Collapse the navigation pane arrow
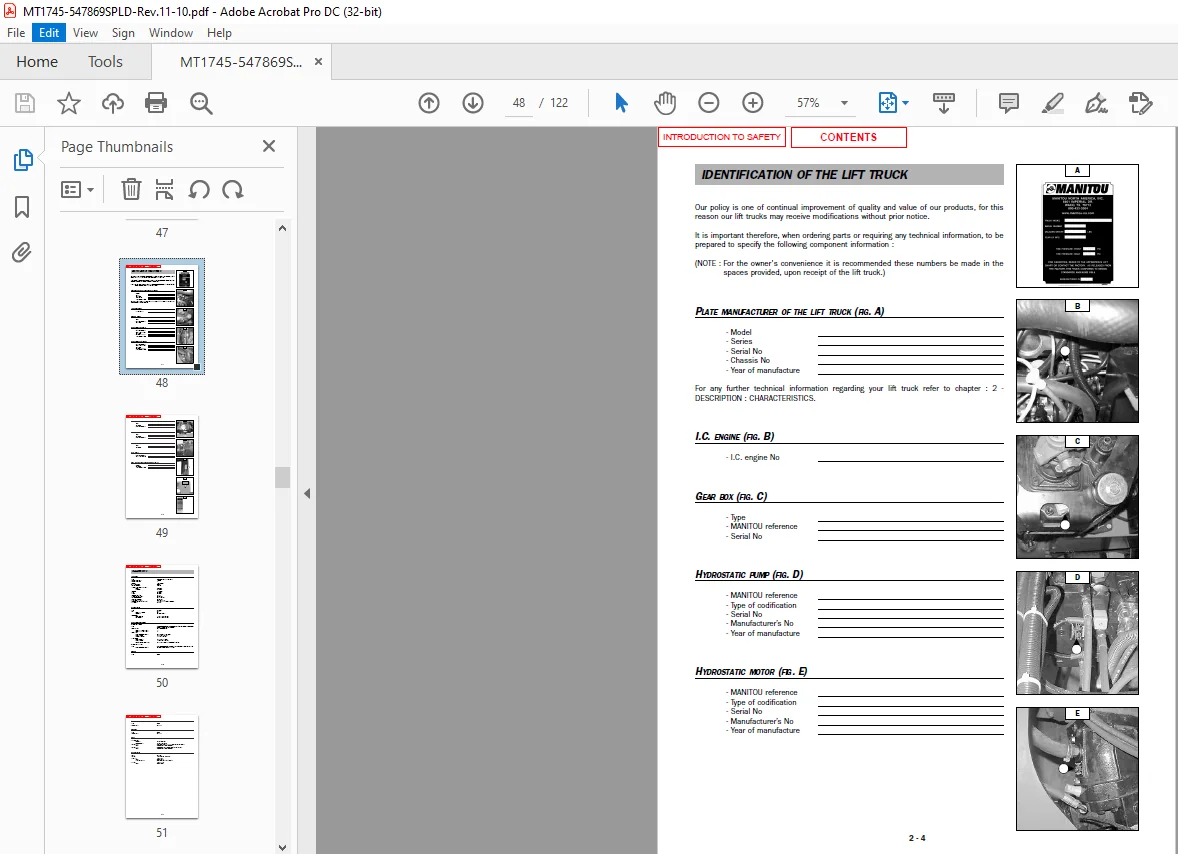This screenshot has height=854, width=1178. tap(307, 493)
